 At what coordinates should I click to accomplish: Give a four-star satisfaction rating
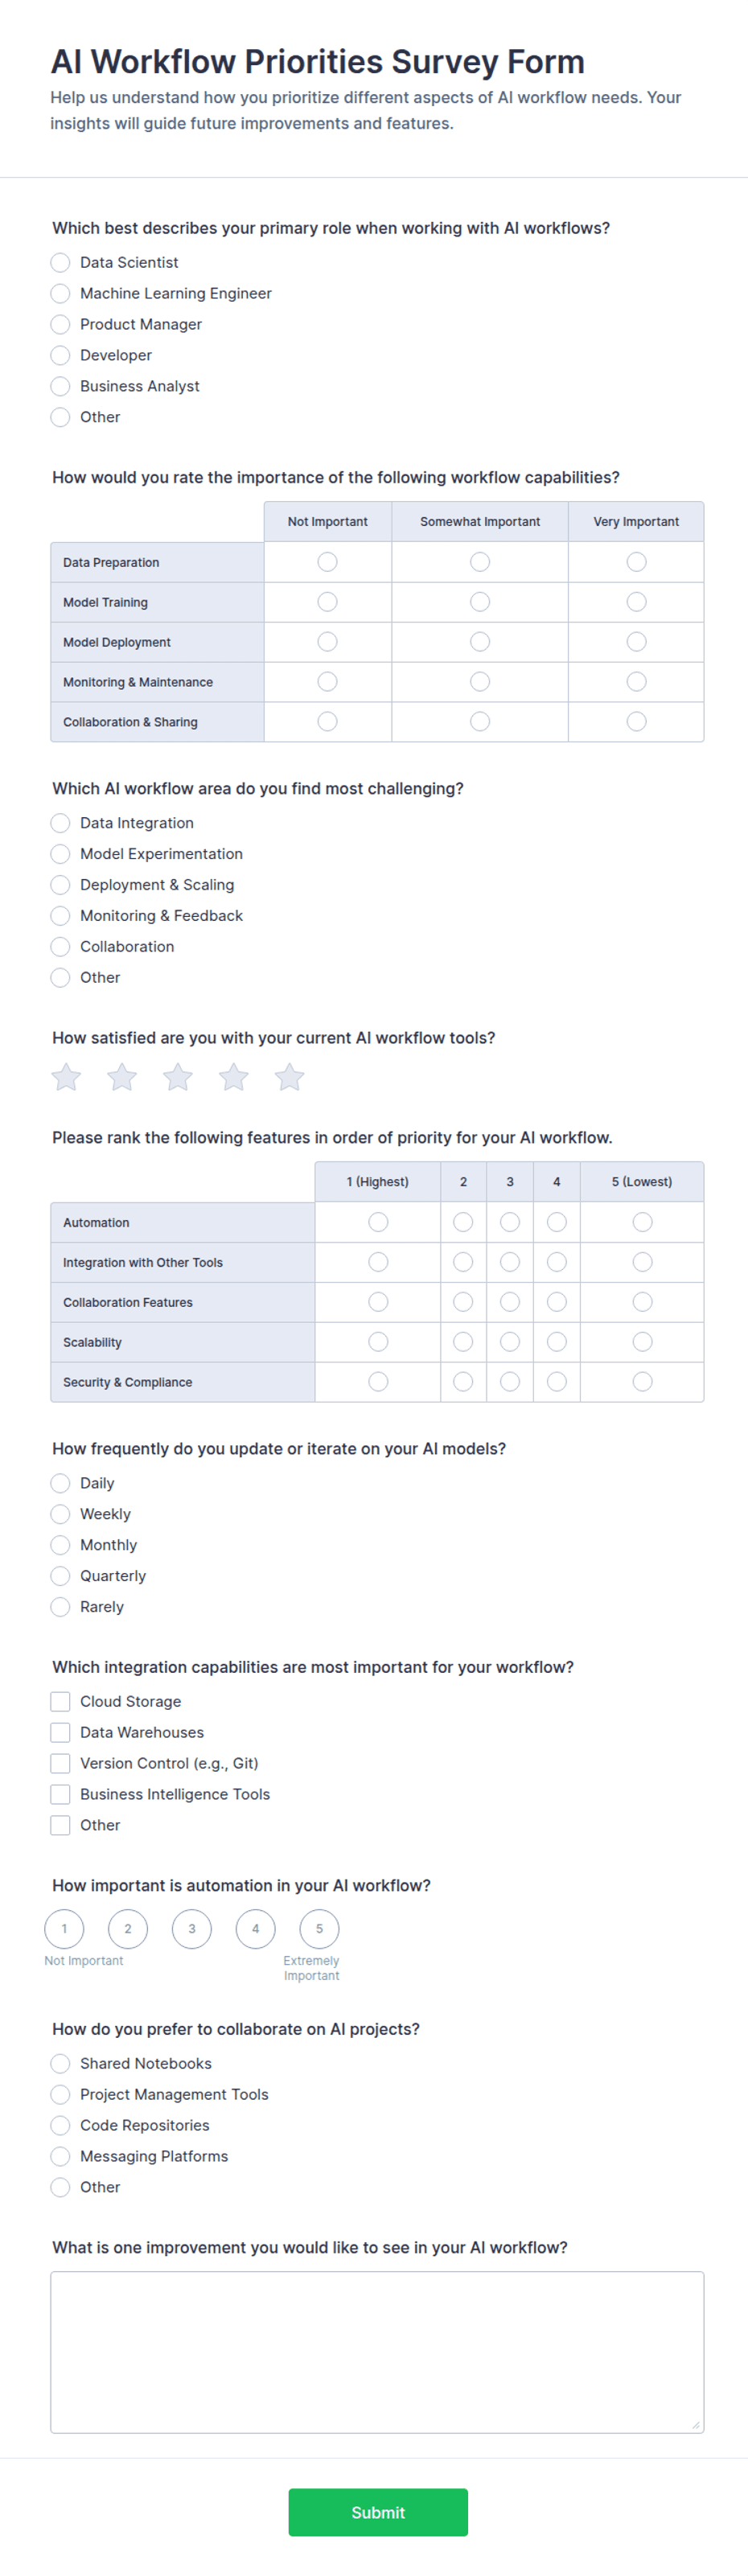click(234, 1077)
